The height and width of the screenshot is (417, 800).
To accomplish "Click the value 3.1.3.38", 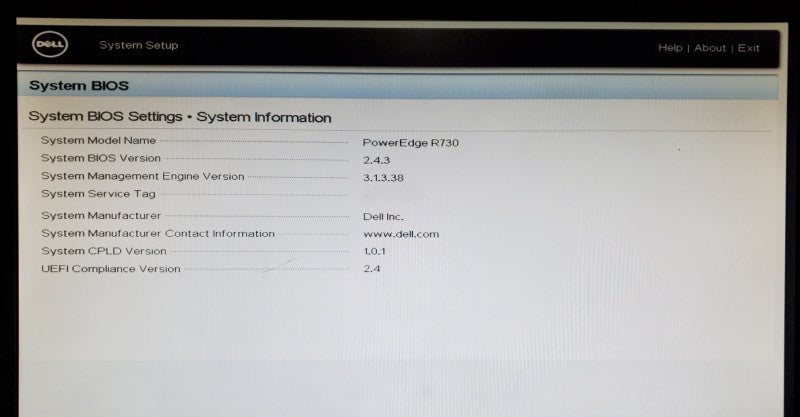I will tap(383, 178).
